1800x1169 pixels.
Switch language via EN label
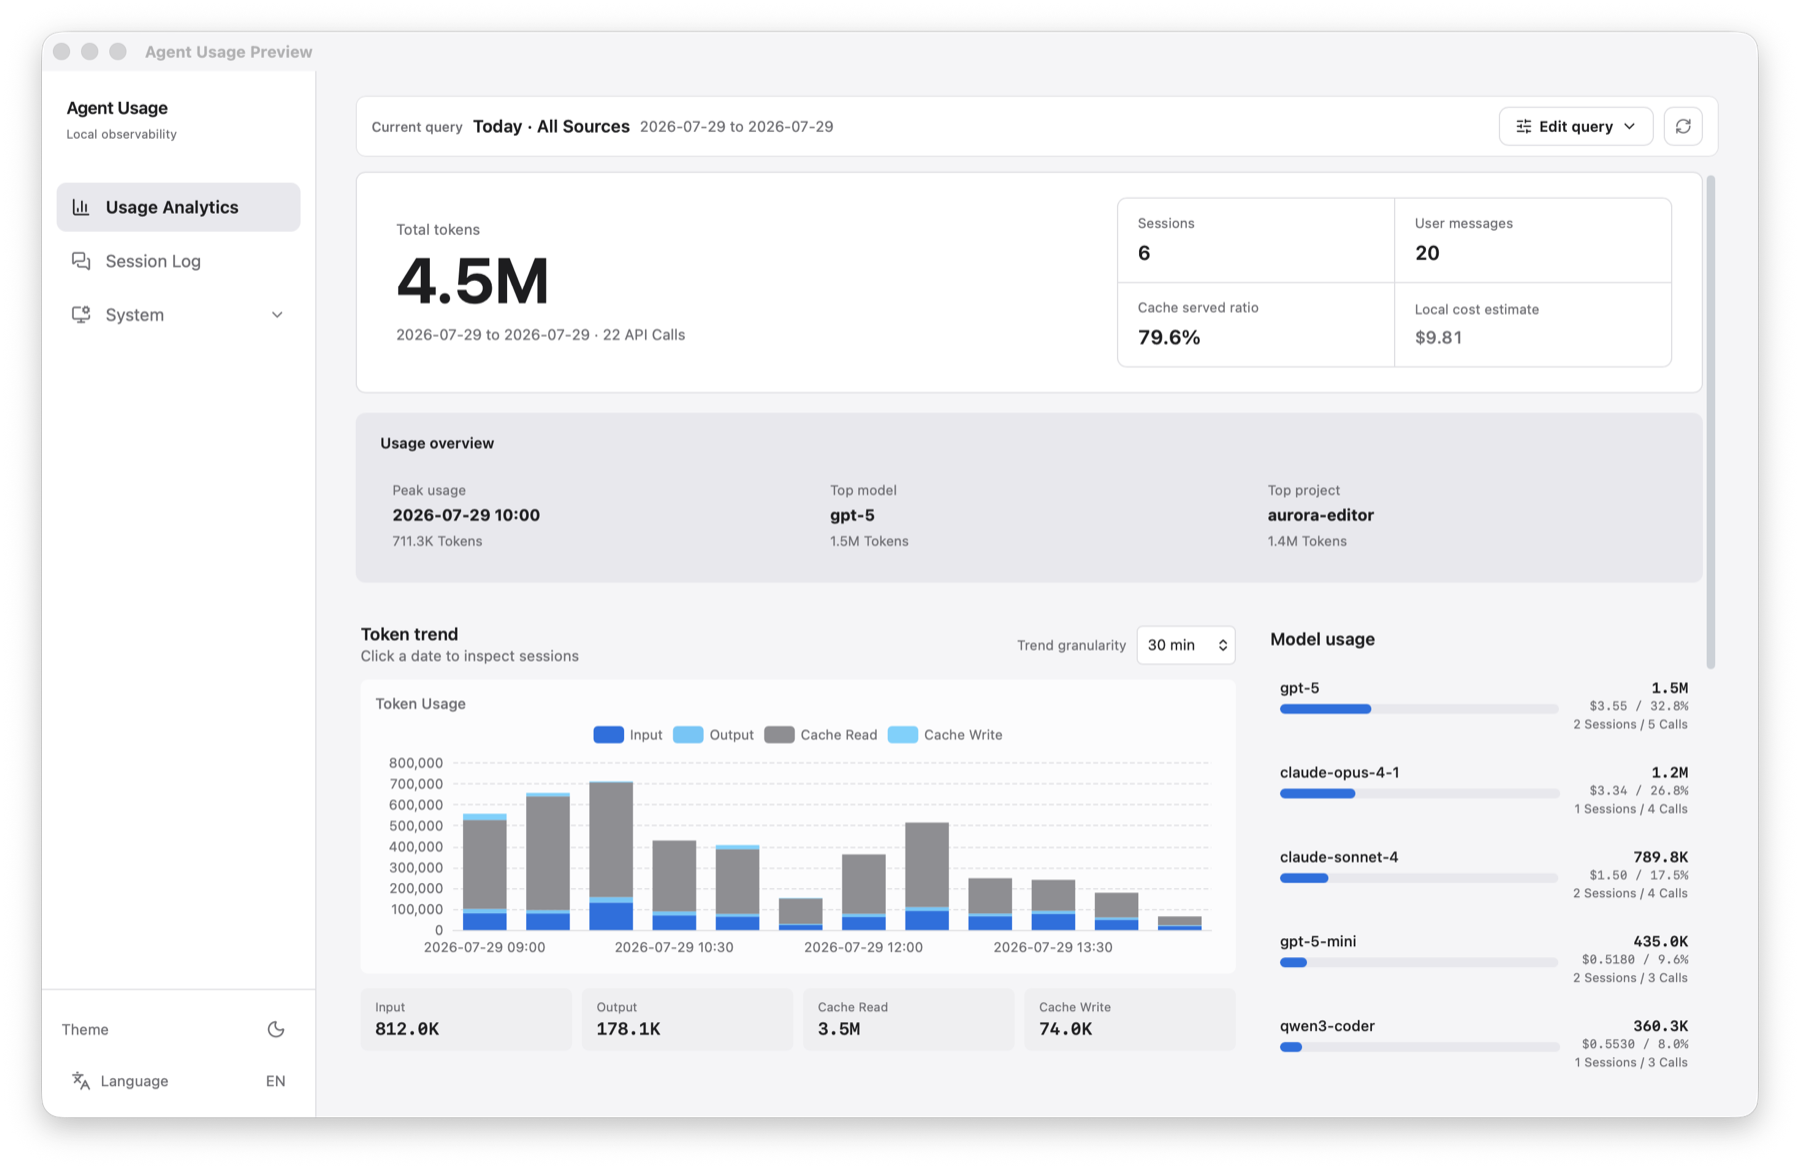click(275, 1081)
